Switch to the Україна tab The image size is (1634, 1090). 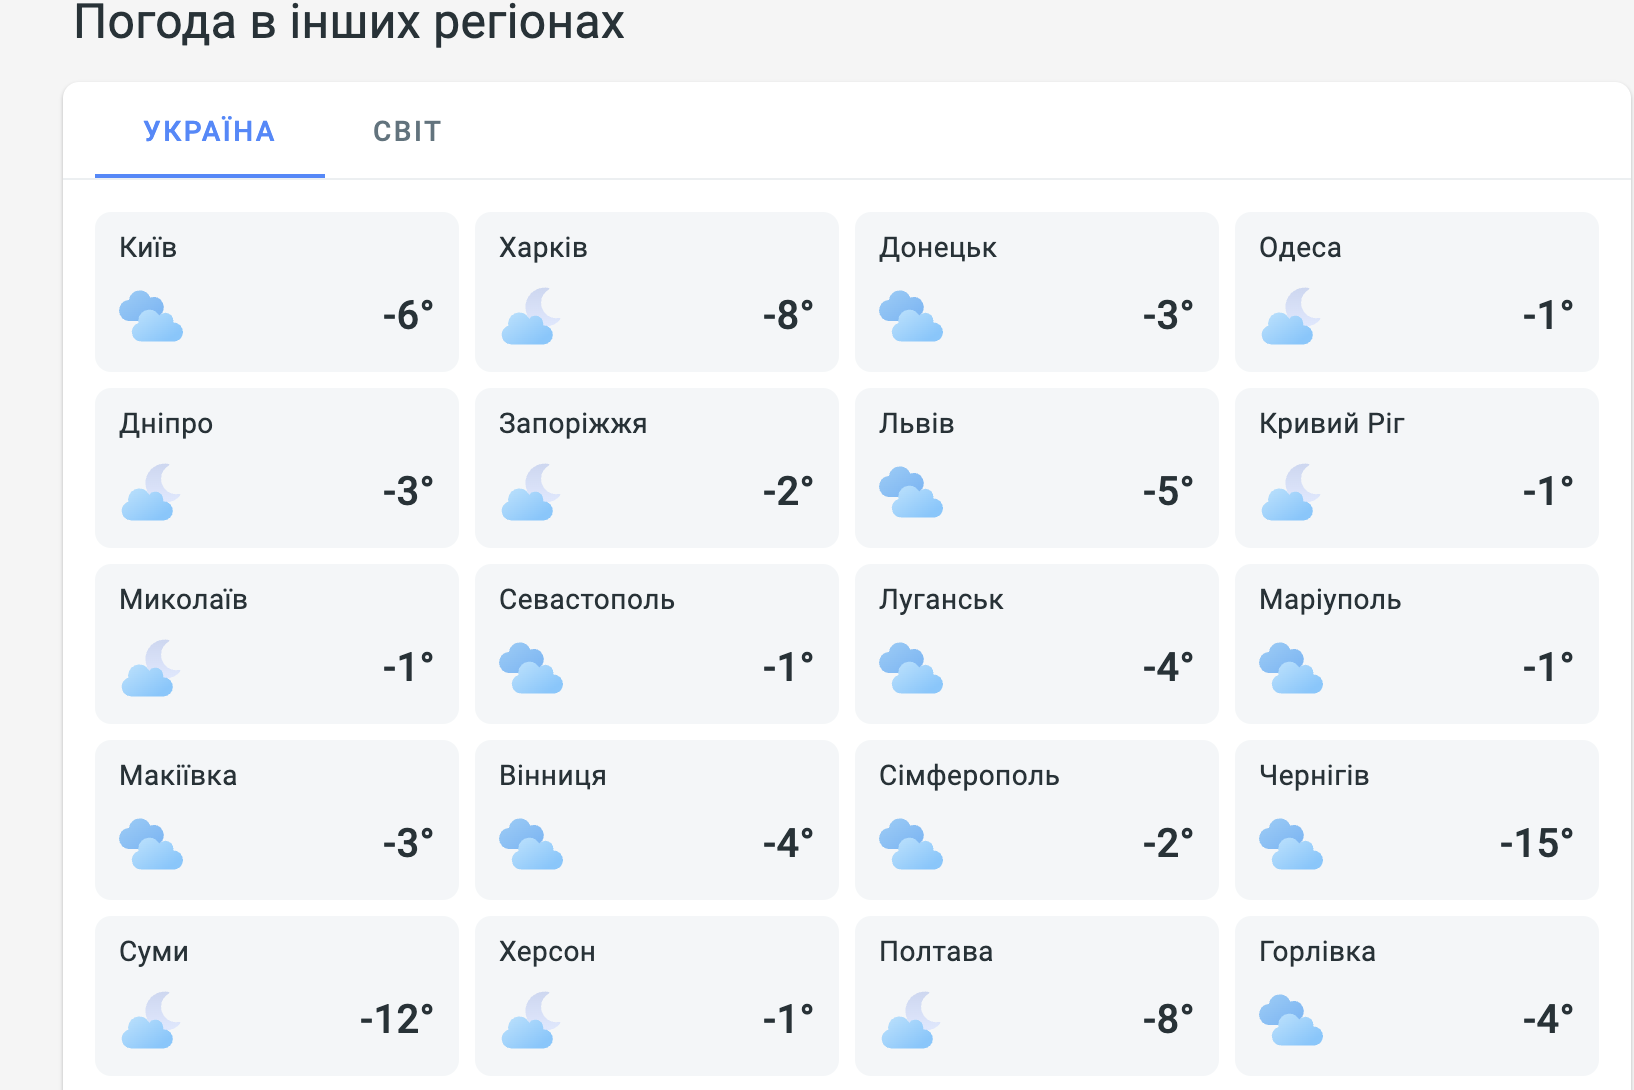tap(209, 131)
